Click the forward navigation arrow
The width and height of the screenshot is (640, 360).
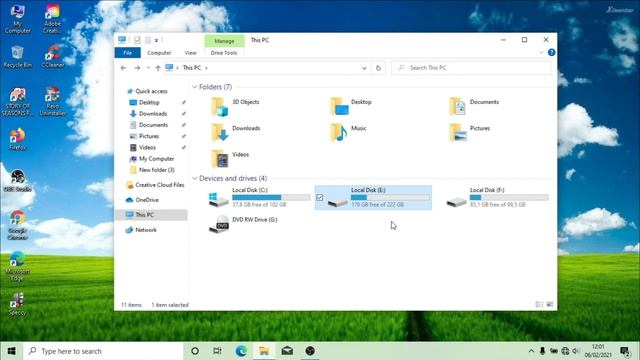[x=137, y=68]
